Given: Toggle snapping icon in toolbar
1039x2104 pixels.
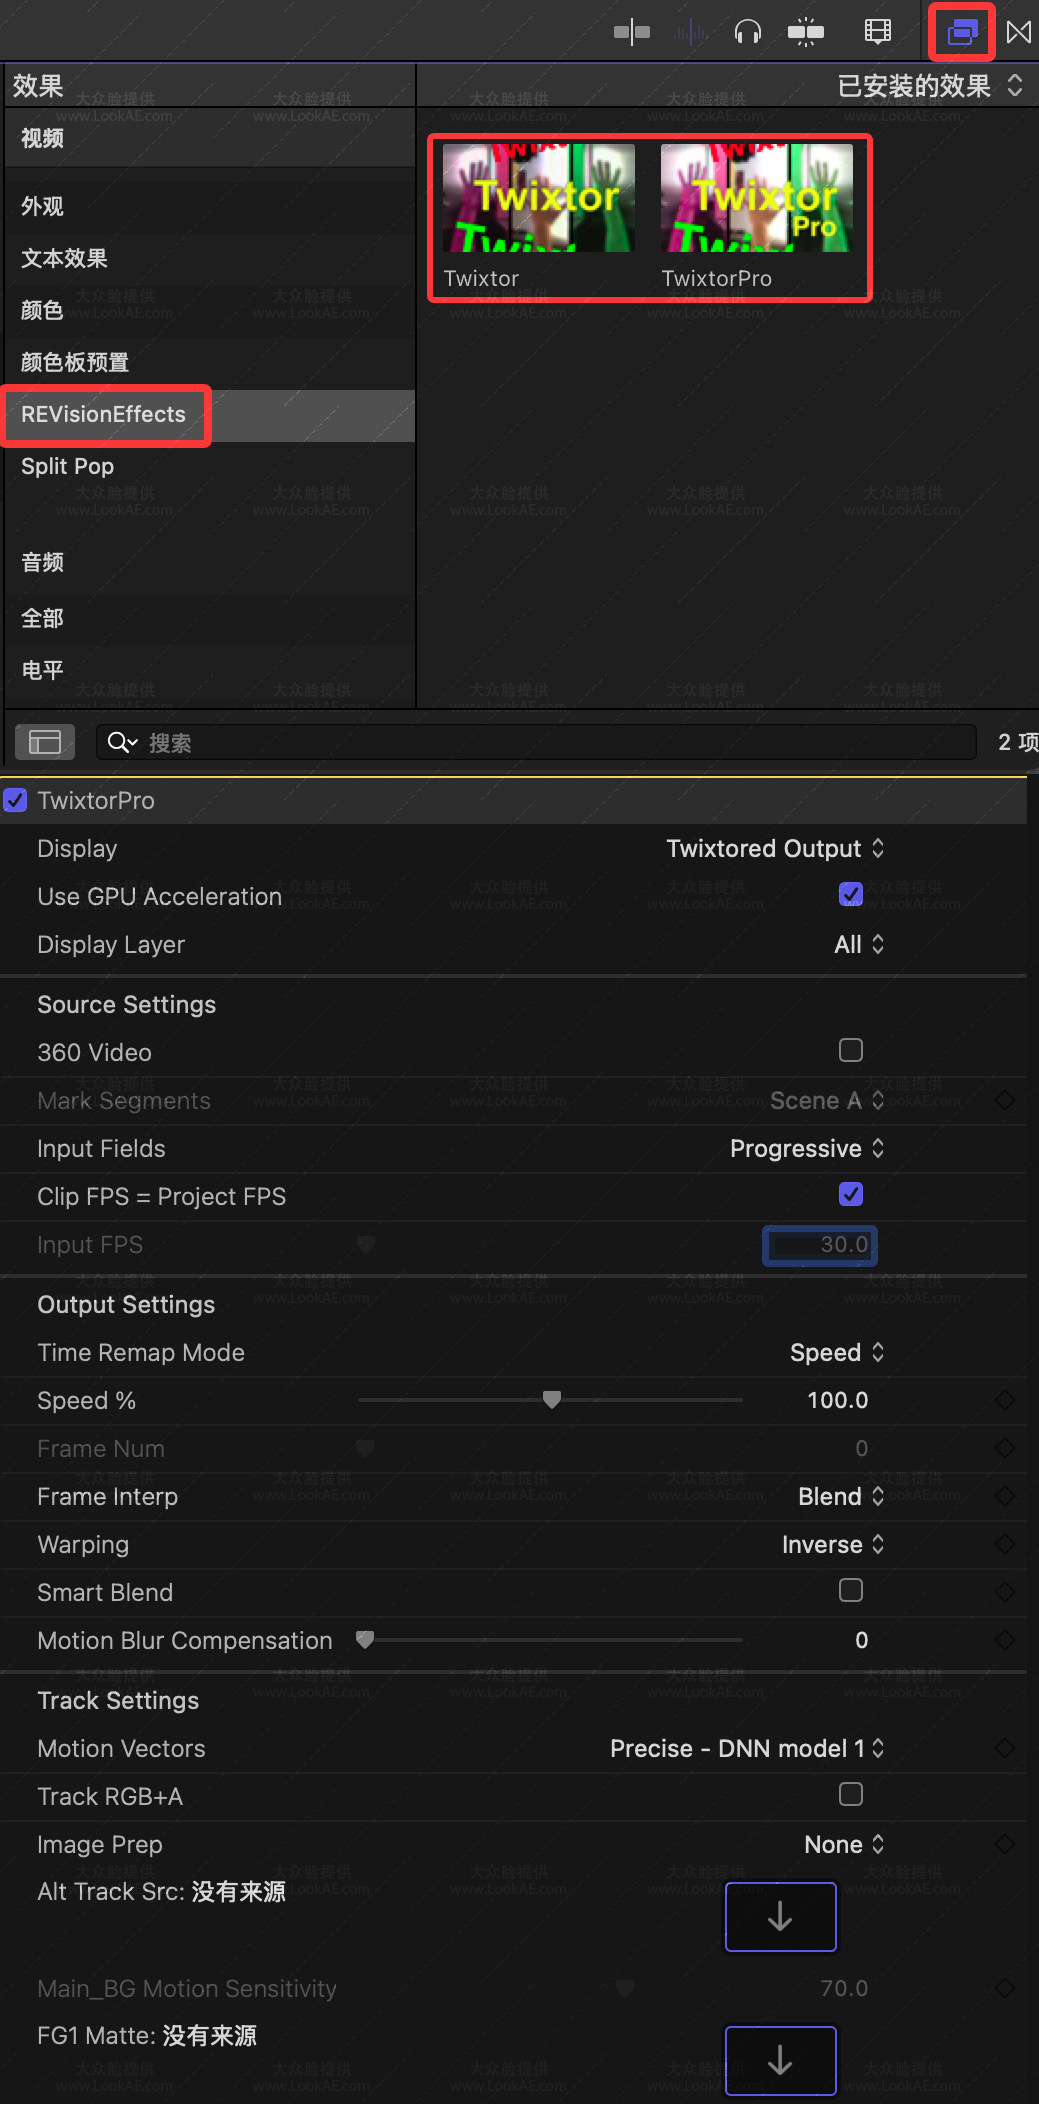Looking at the screenshot, I should 806,32.
